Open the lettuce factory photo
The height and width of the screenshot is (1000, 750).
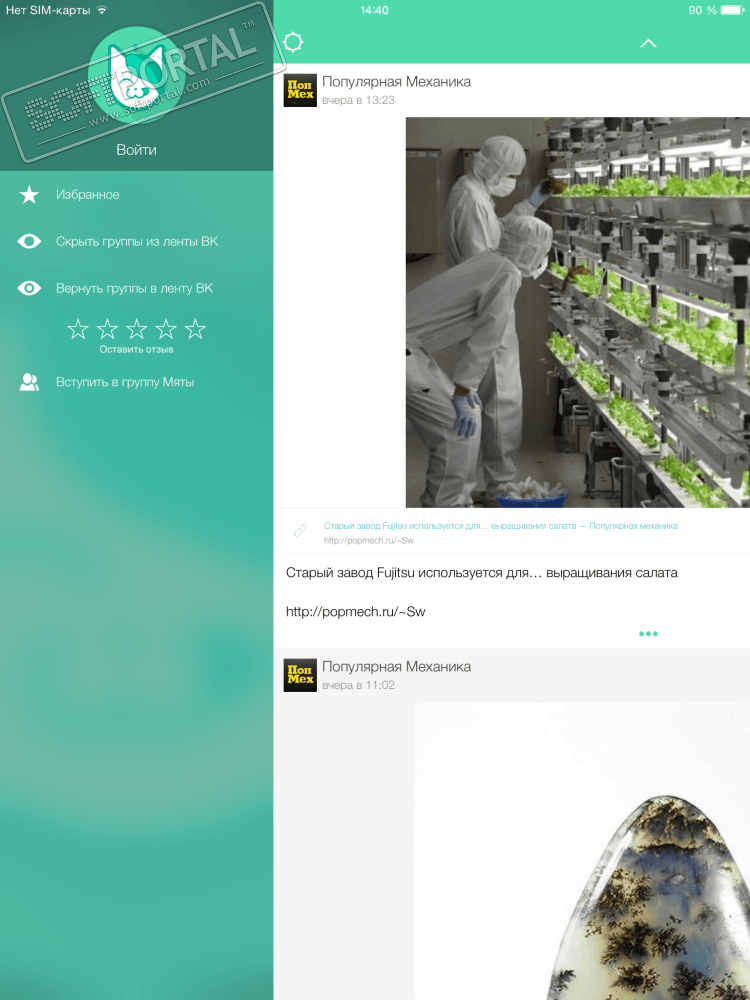(578, 312)
